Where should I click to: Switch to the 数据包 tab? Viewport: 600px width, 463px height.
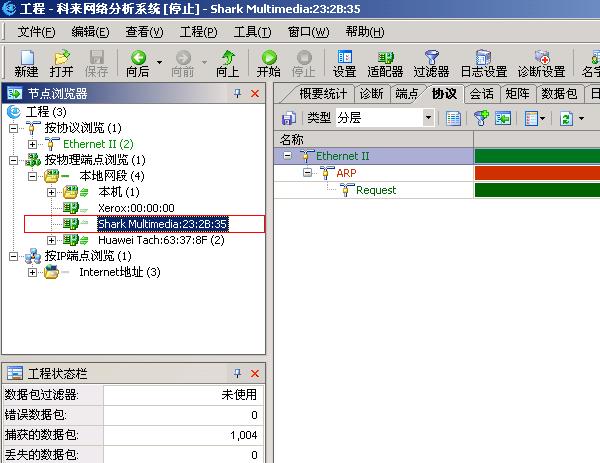coord(559,94)
